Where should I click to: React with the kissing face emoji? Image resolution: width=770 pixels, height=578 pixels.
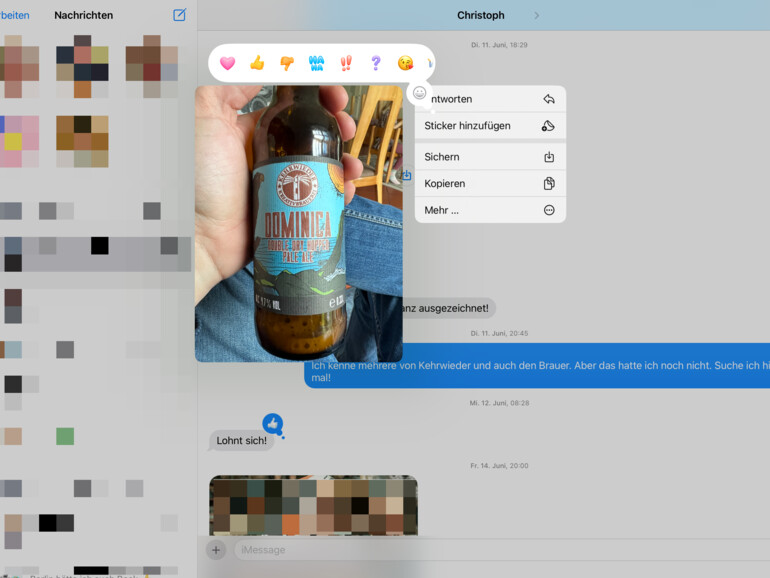pos(405,63)
